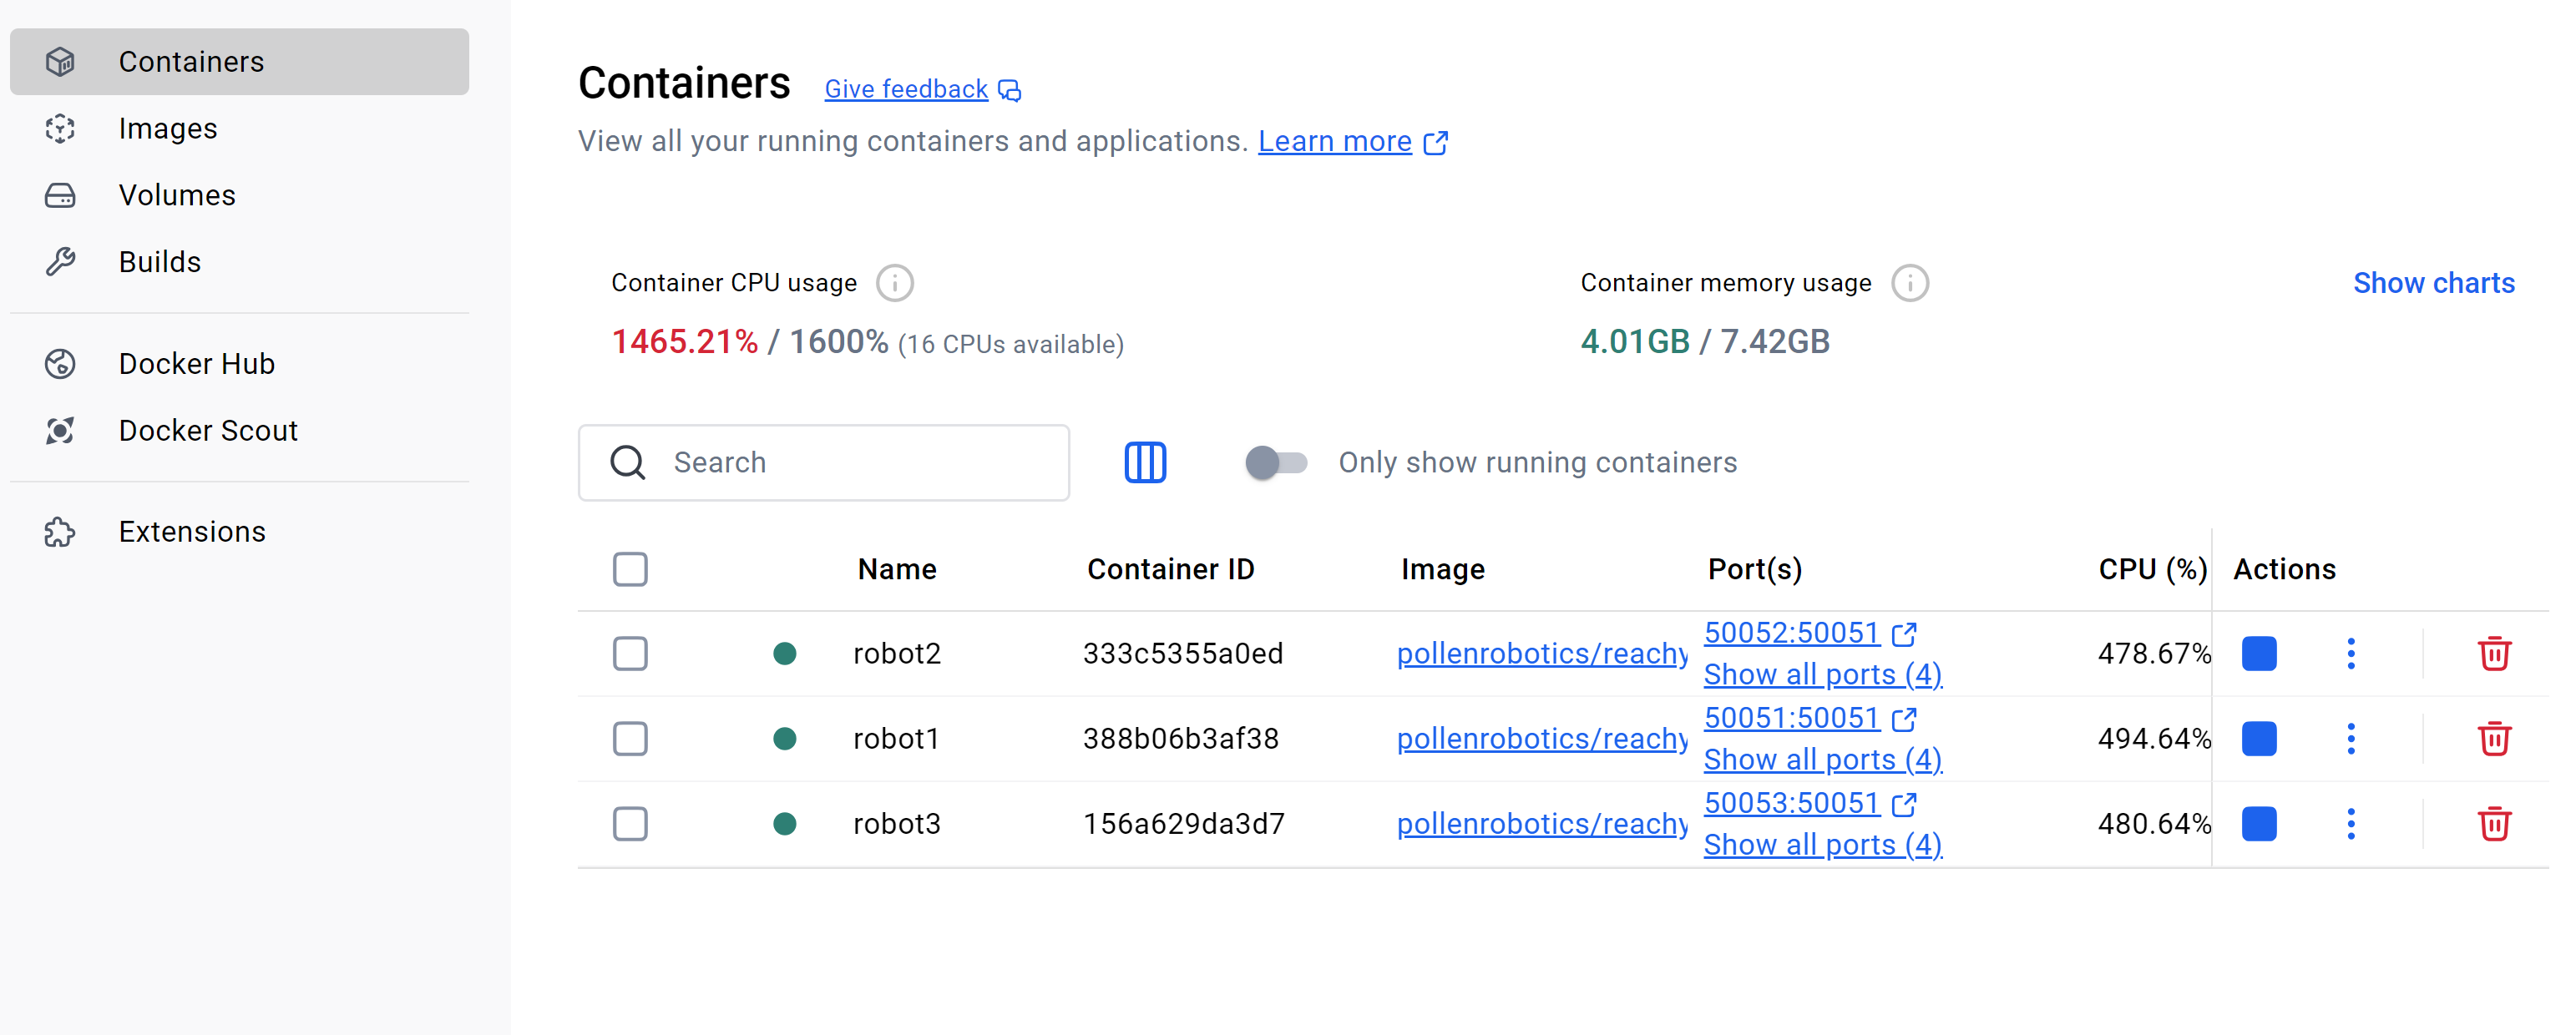The height and width of the screenshot is (1035, 2576).
Task: Stop the robot3 container
Action: [x=2258, y=823]
